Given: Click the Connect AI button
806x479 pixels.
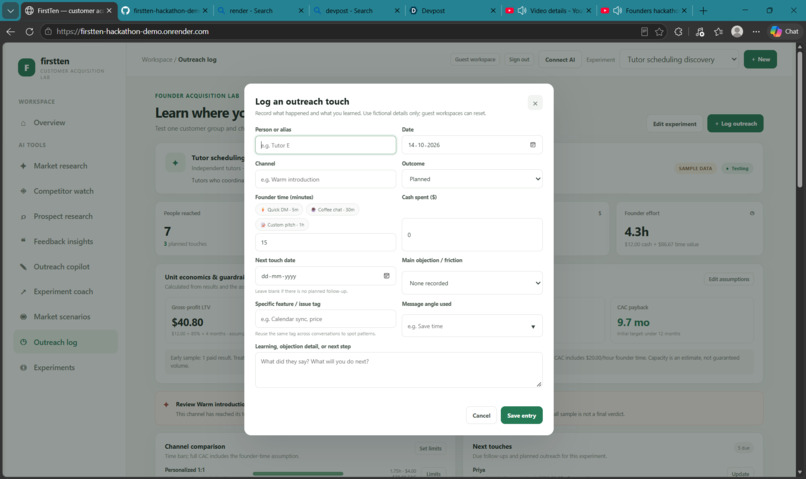Looking at the screenshot, I should 560,60.
